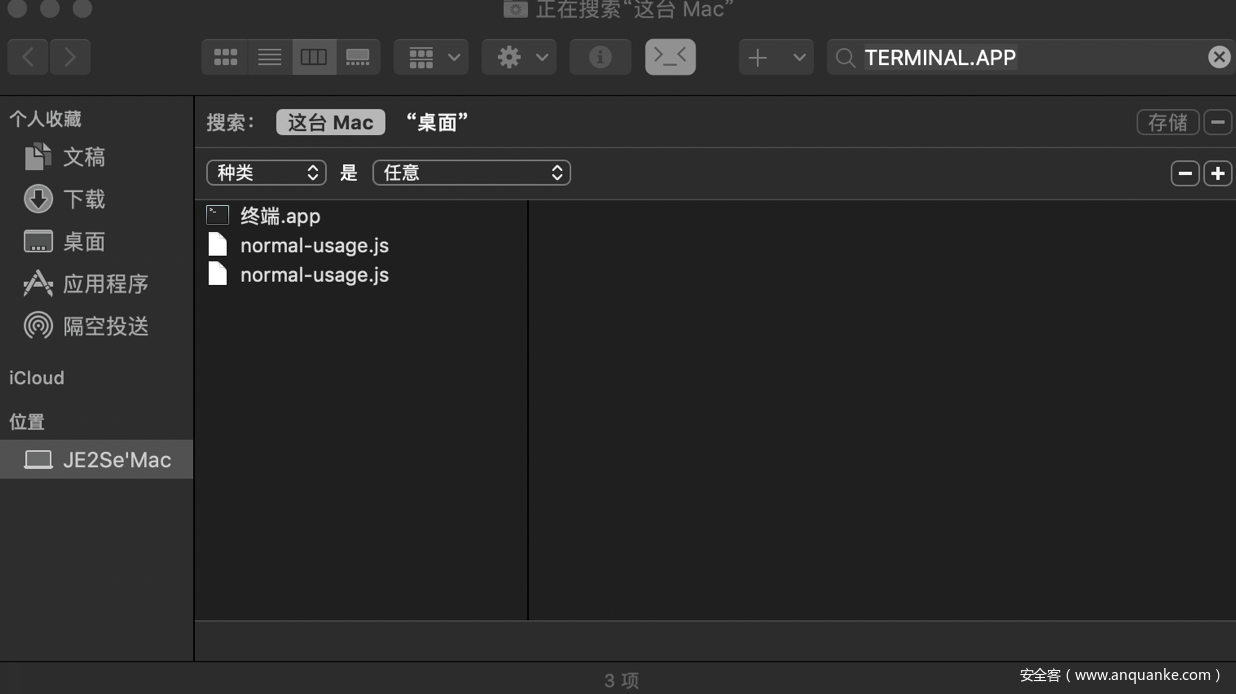Image resolution: width=1236 pixels, height=694 pixels.
Task: Click the 存储 save search button
Action: pos(1167,122)
